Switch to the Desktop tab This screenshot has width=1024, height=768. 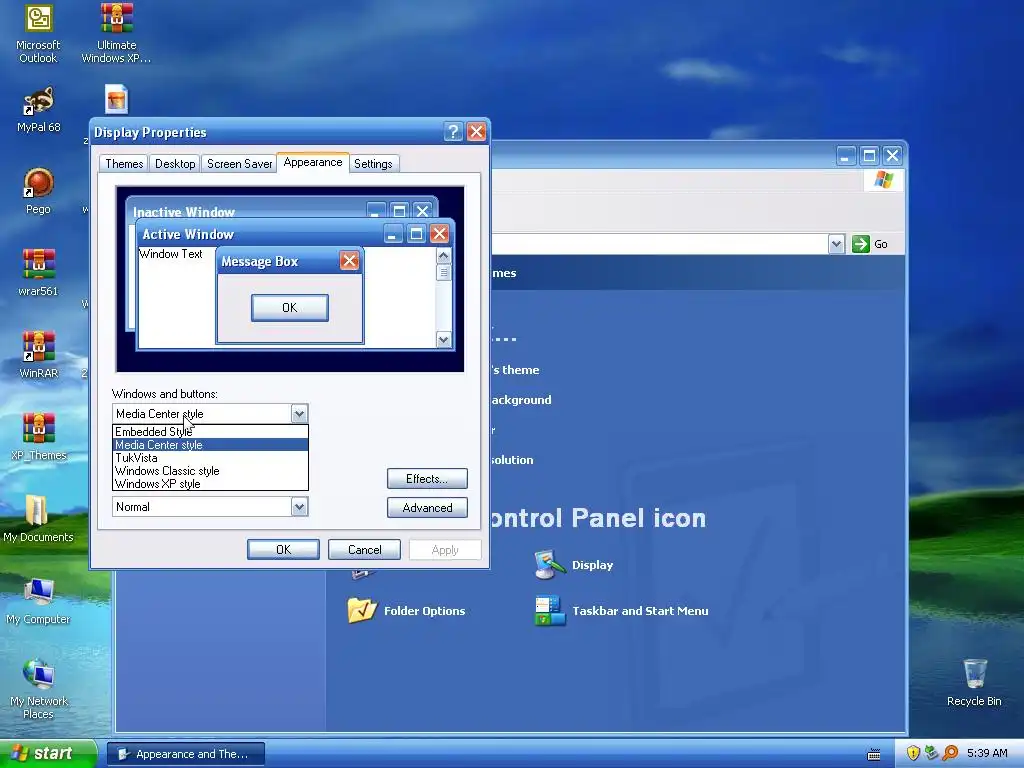click(x=175, y=164)
